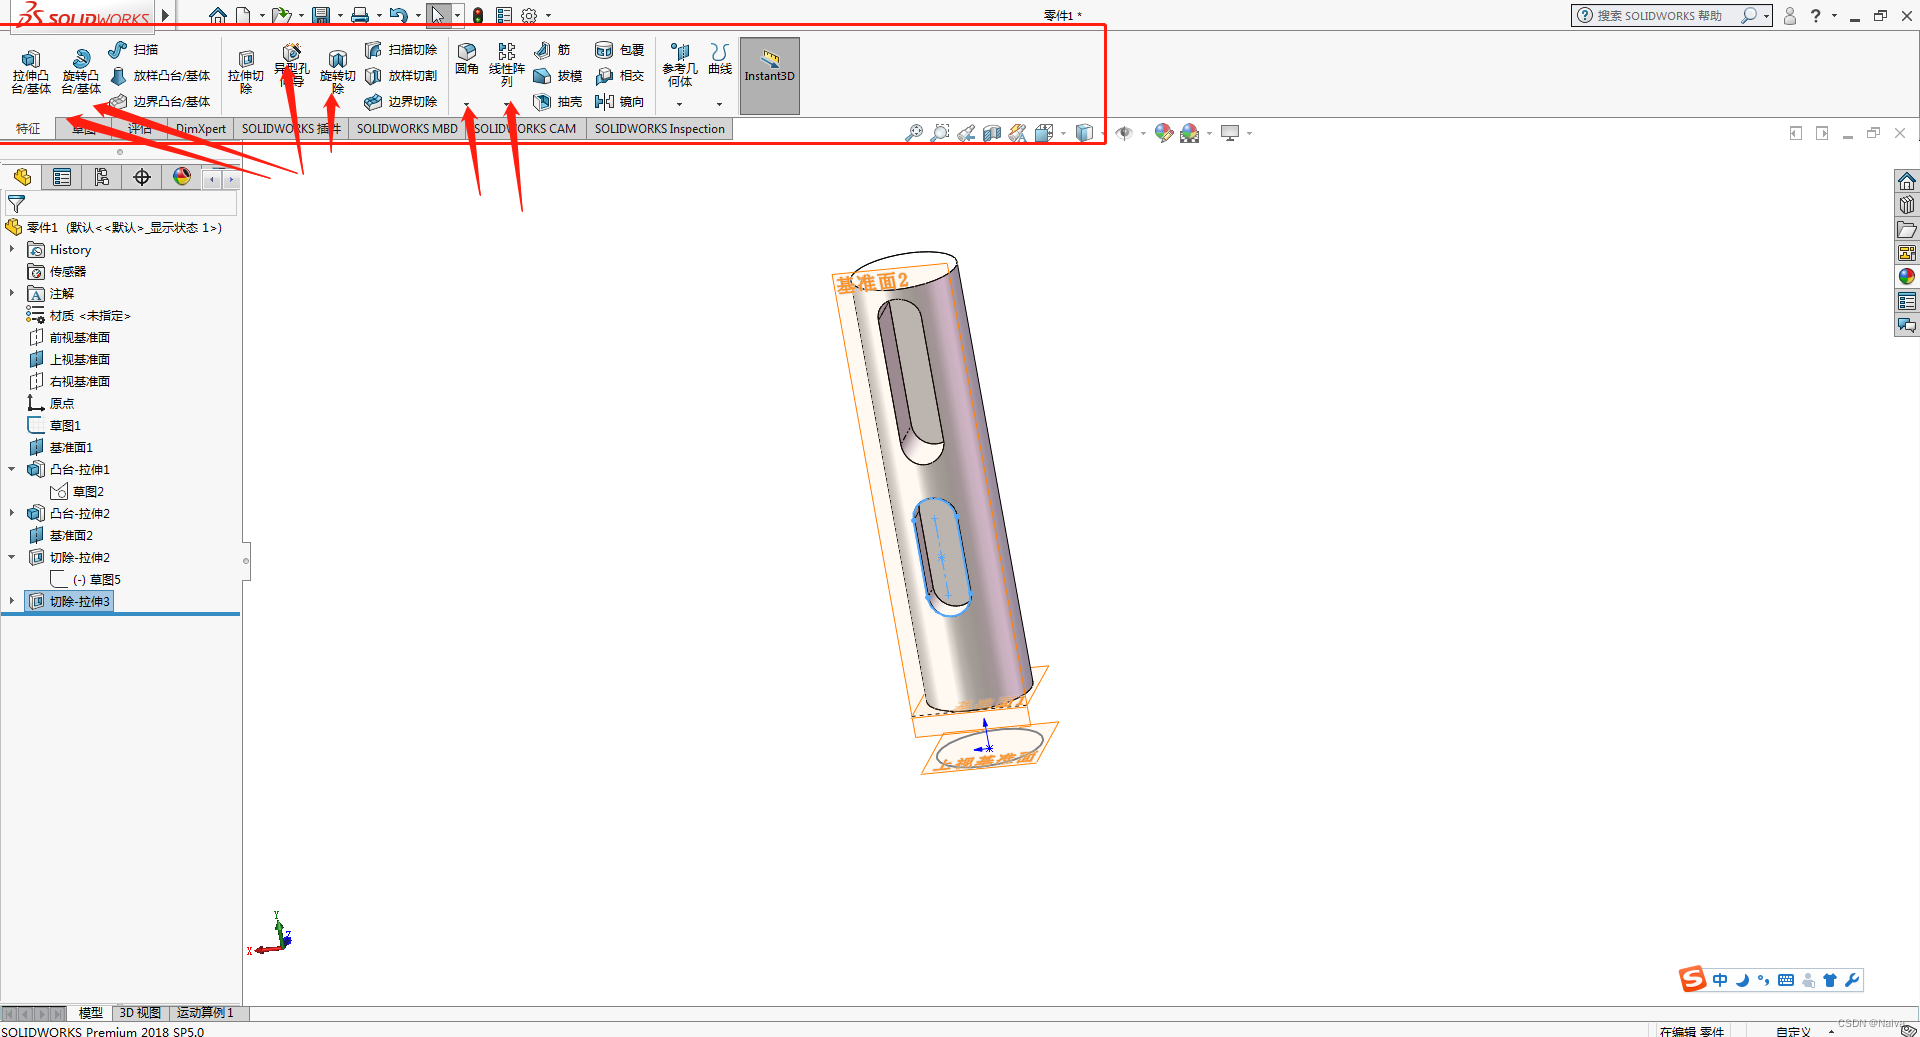Select the Lofted Cut (放样切割) tool
1920x1037 pixels.
[x=401, y=75]
